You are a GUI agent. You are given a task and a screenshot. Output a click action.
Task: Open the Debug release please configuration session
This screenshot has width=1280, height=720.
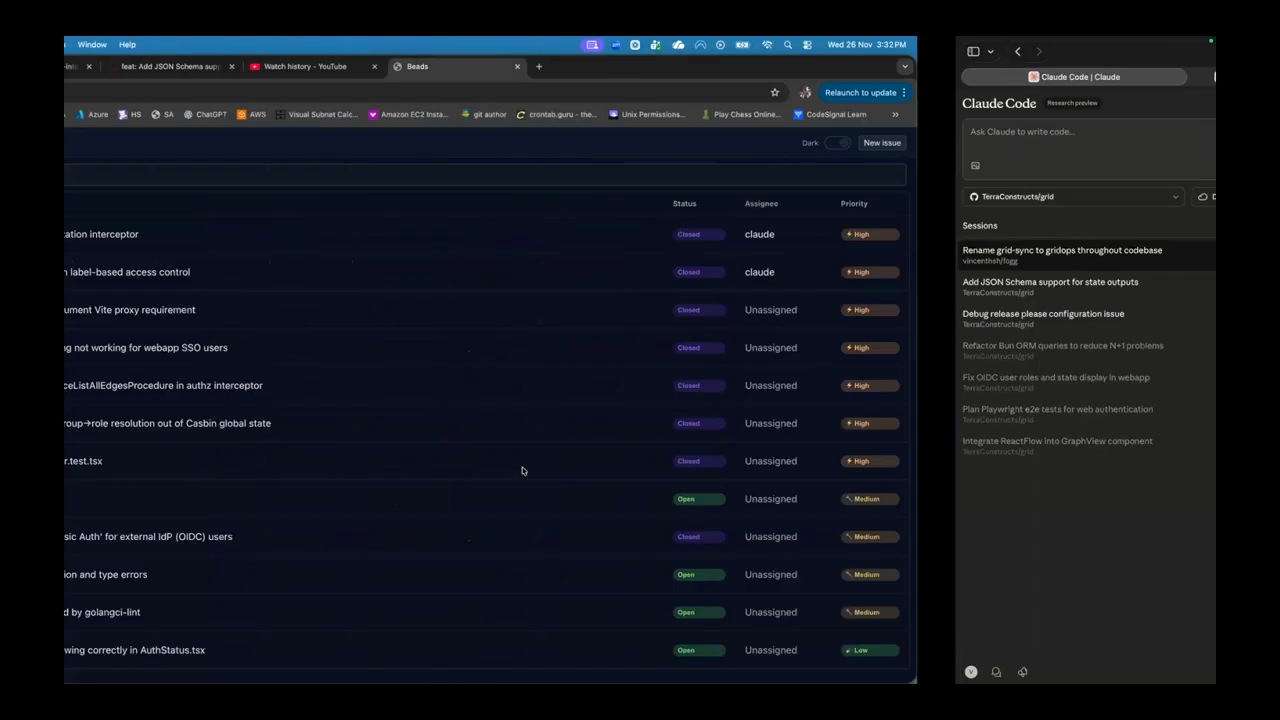(x=1043, y=314)
